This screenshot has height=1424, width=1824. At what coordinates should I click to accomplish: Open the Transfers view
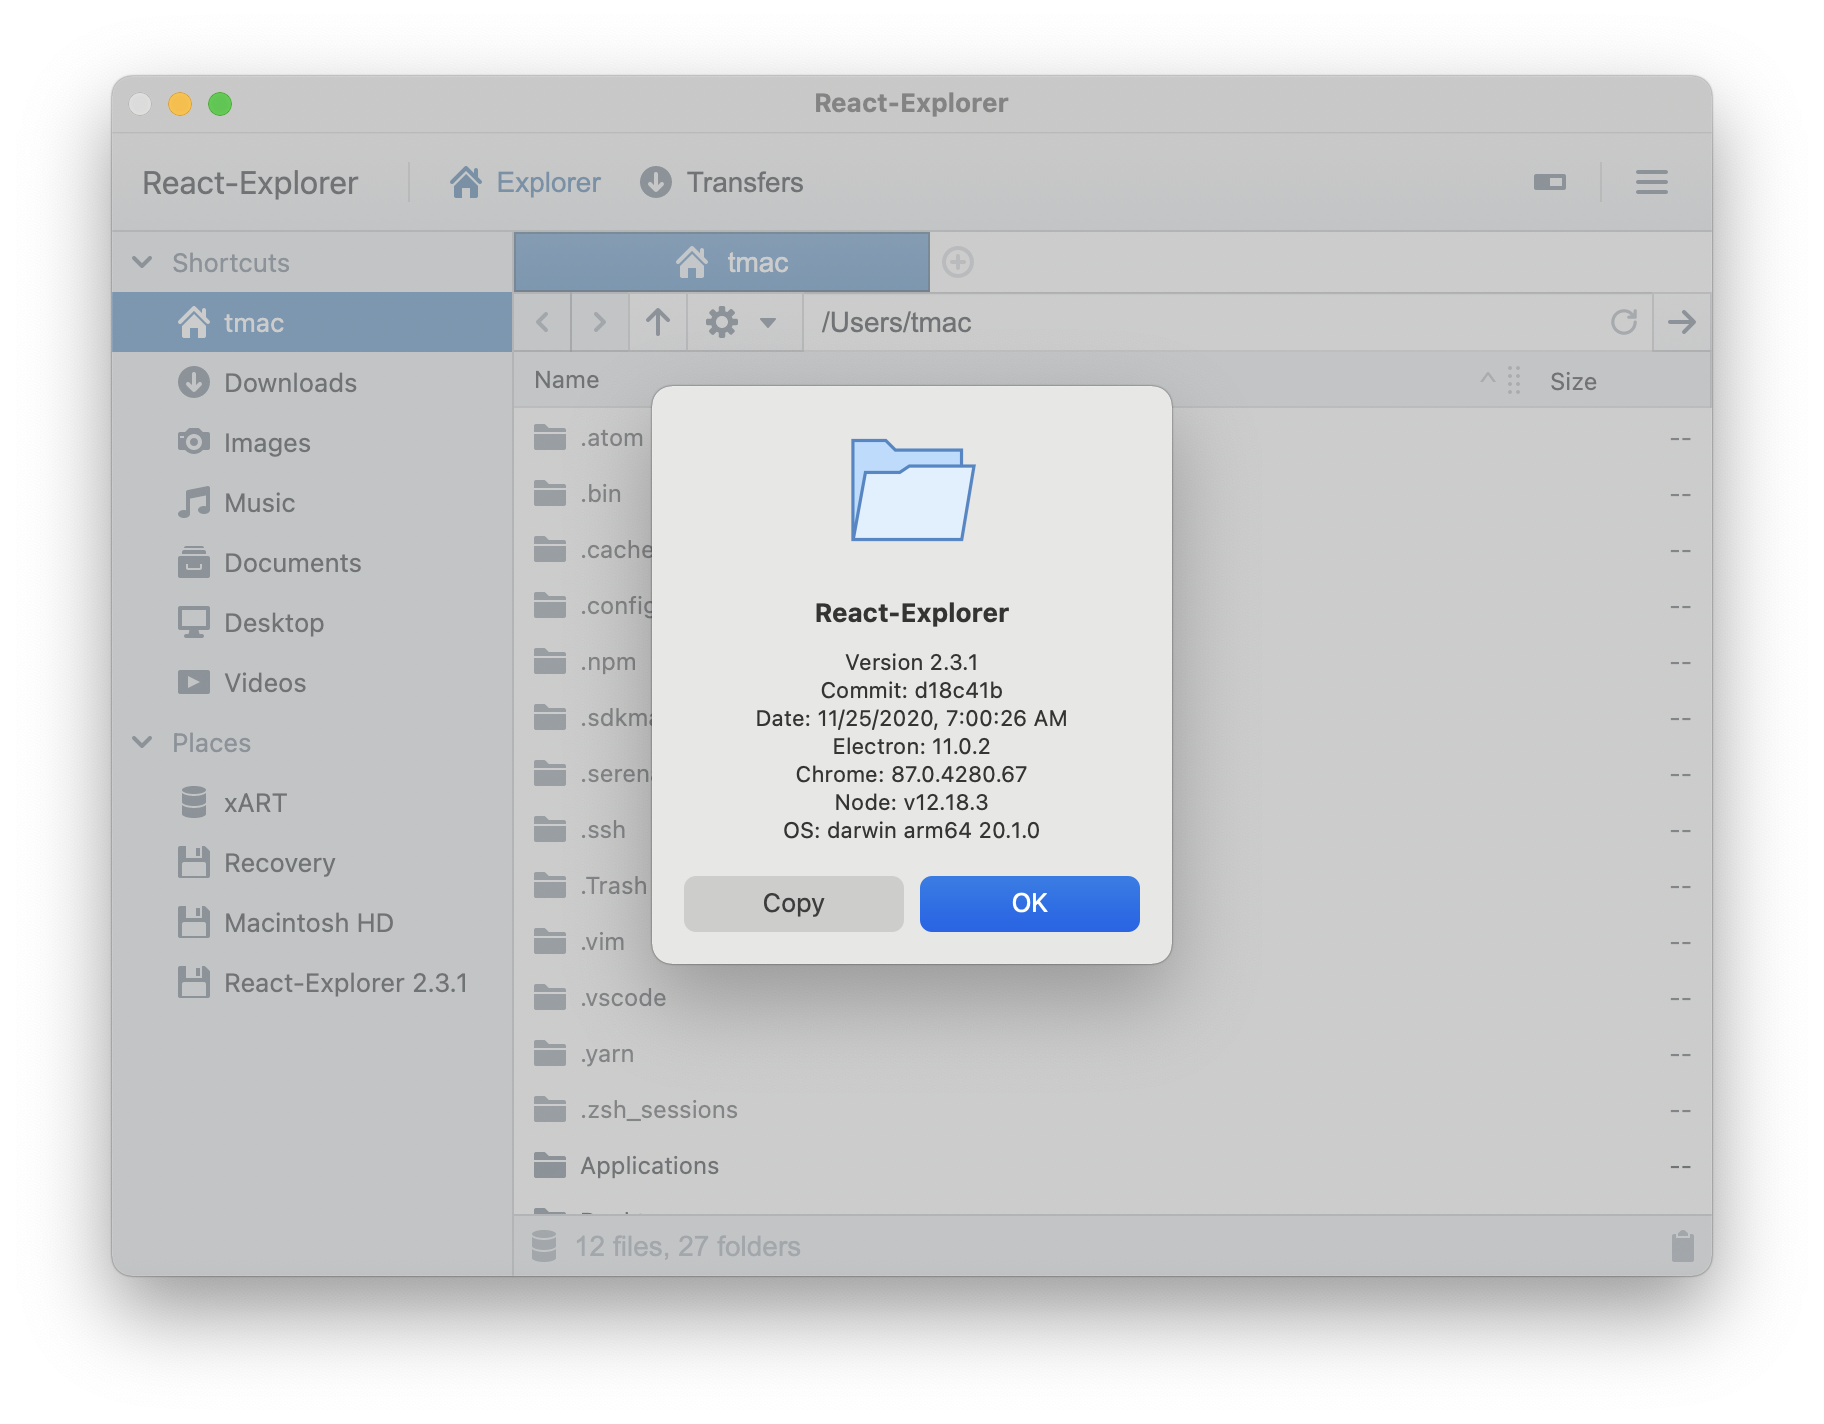(721, 182)
